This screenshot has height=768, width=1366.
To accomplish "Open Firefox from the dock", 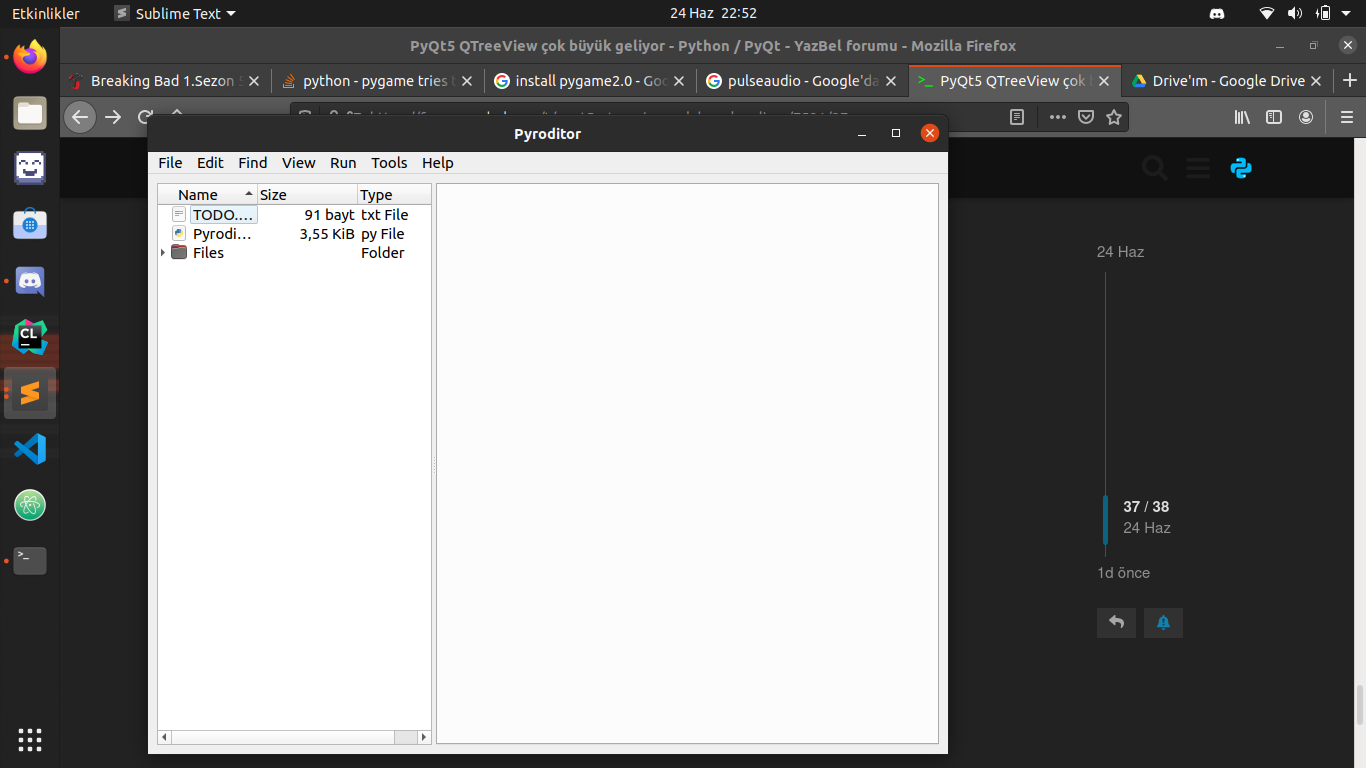I will [30, 57].
